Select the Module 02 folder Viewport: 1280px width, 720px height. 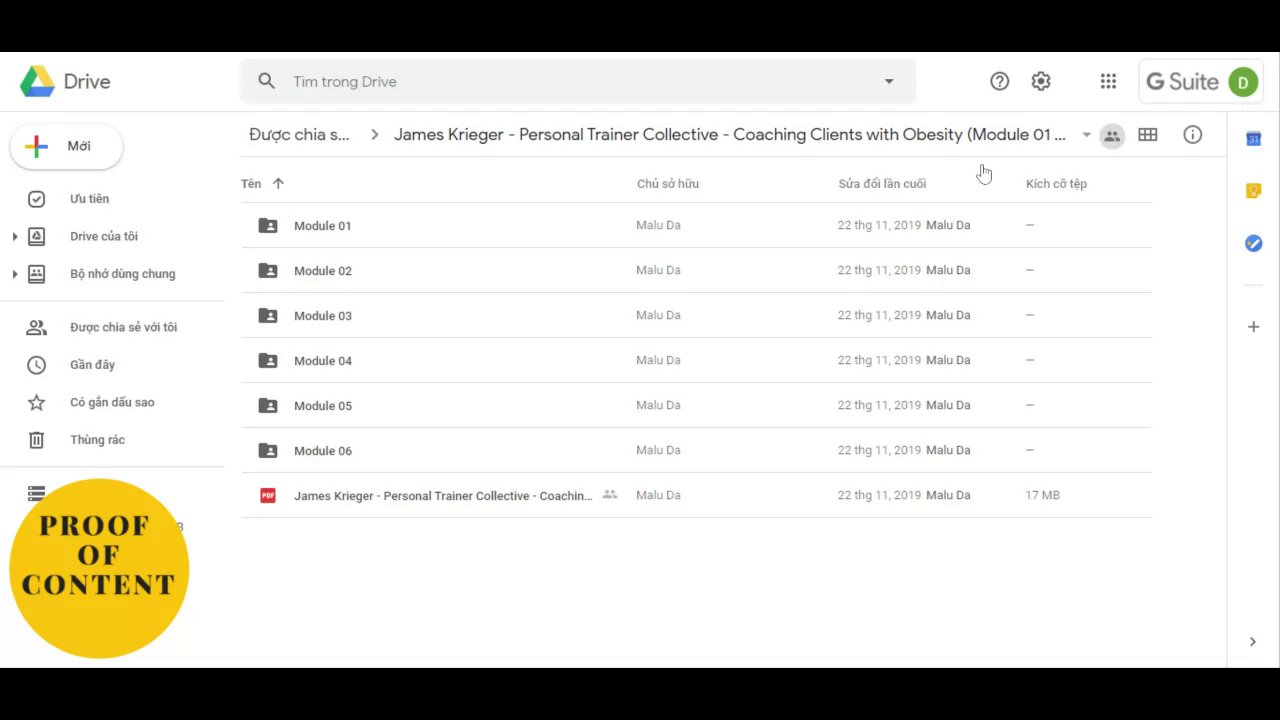[x=696, y=270]
